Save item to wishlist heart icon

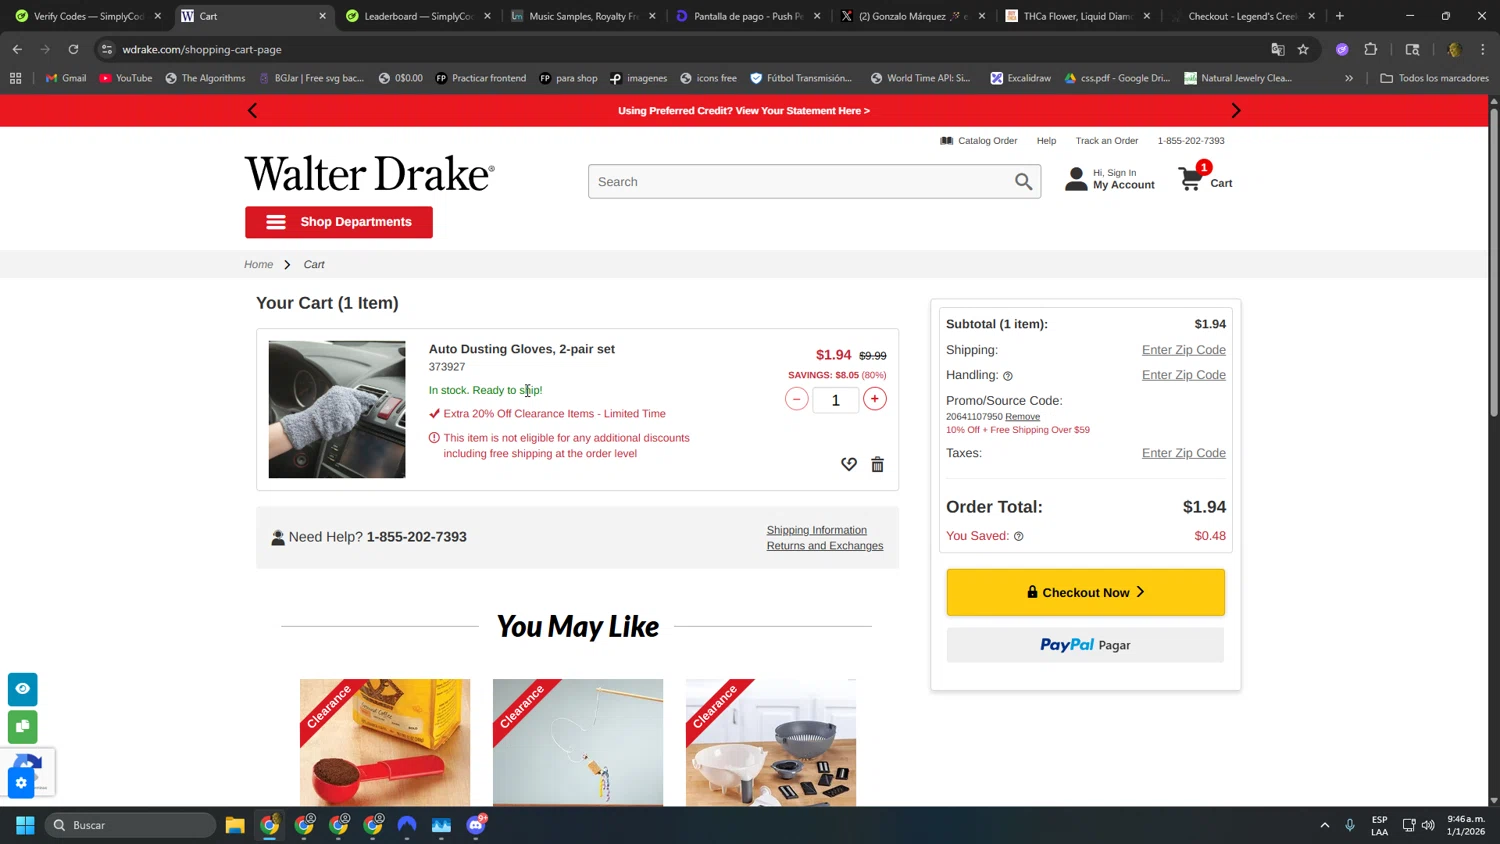[848, 464]
